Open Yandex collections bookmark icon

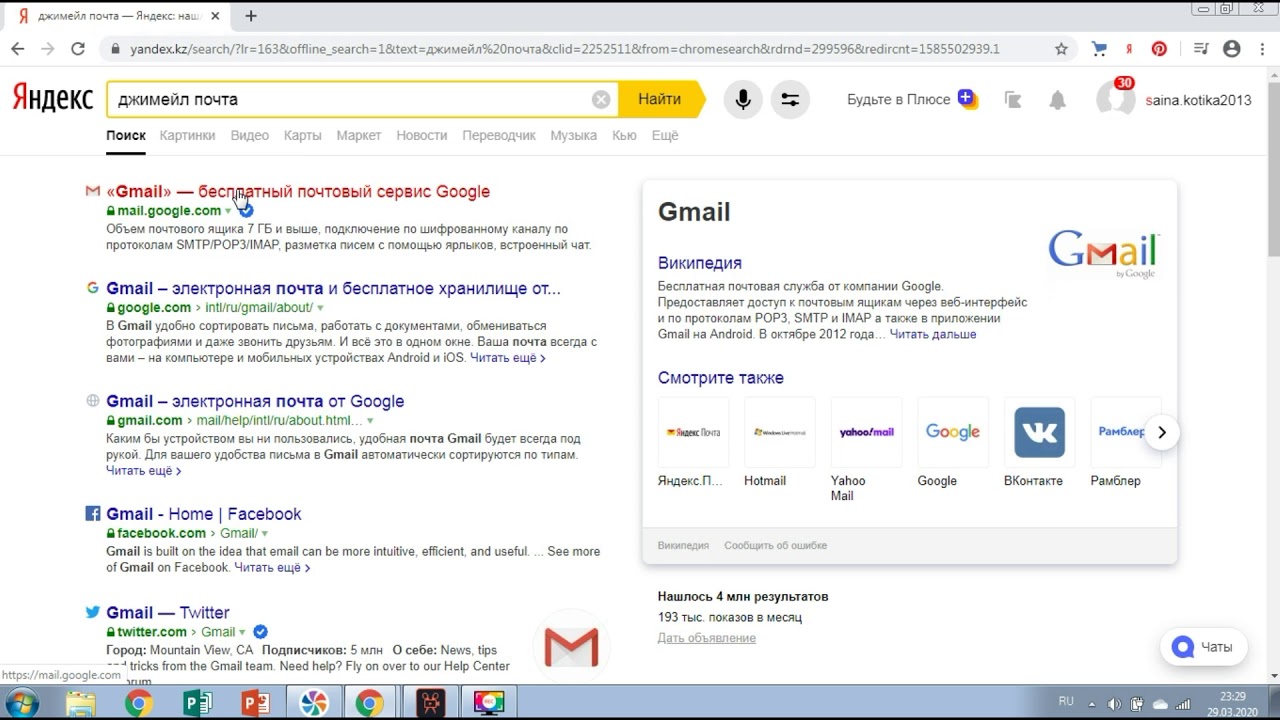click(1013, 99)
